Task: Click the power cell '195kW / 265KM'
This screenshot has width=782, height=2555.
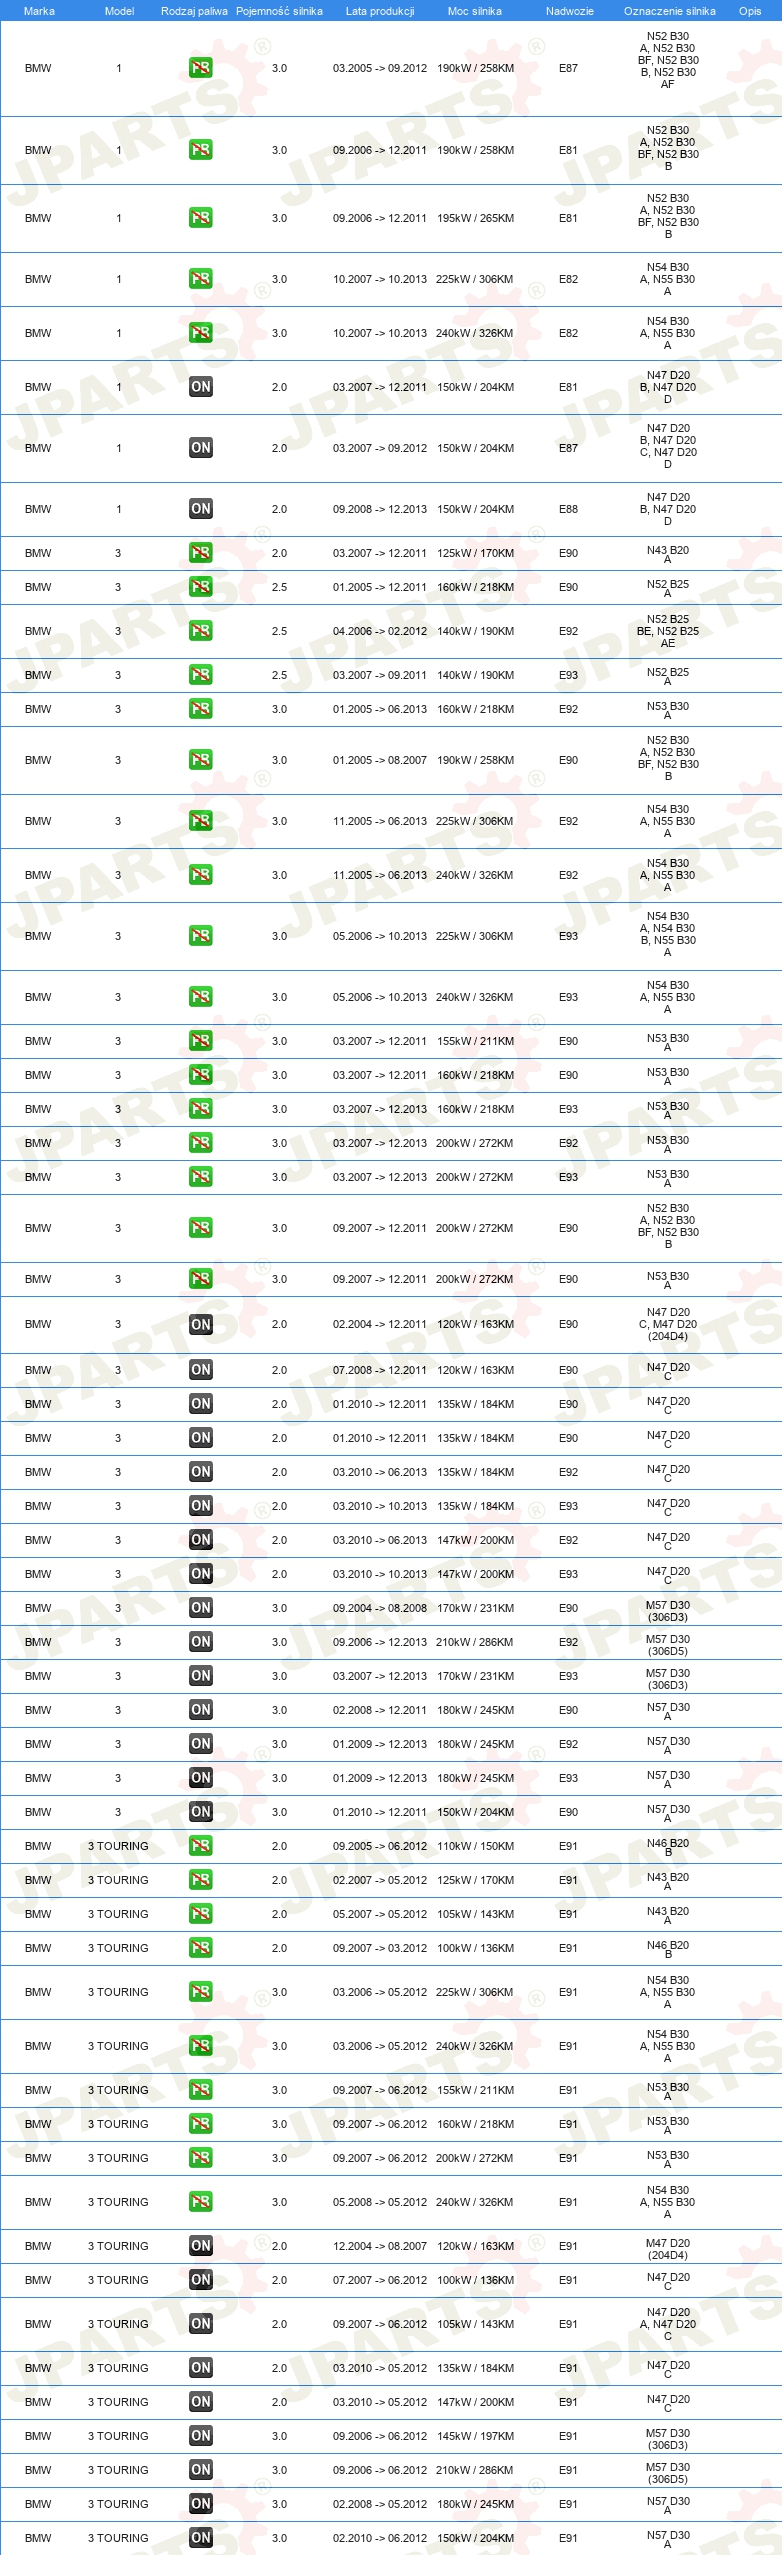Action: [475, 218]
